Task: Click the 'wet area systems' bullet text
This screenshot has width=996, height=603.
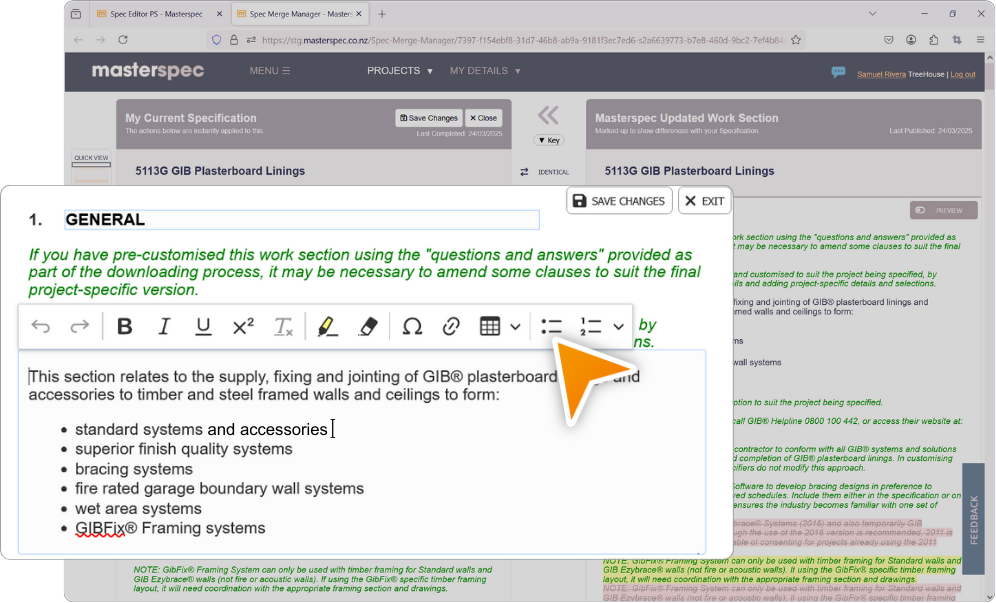Action: 138,508
